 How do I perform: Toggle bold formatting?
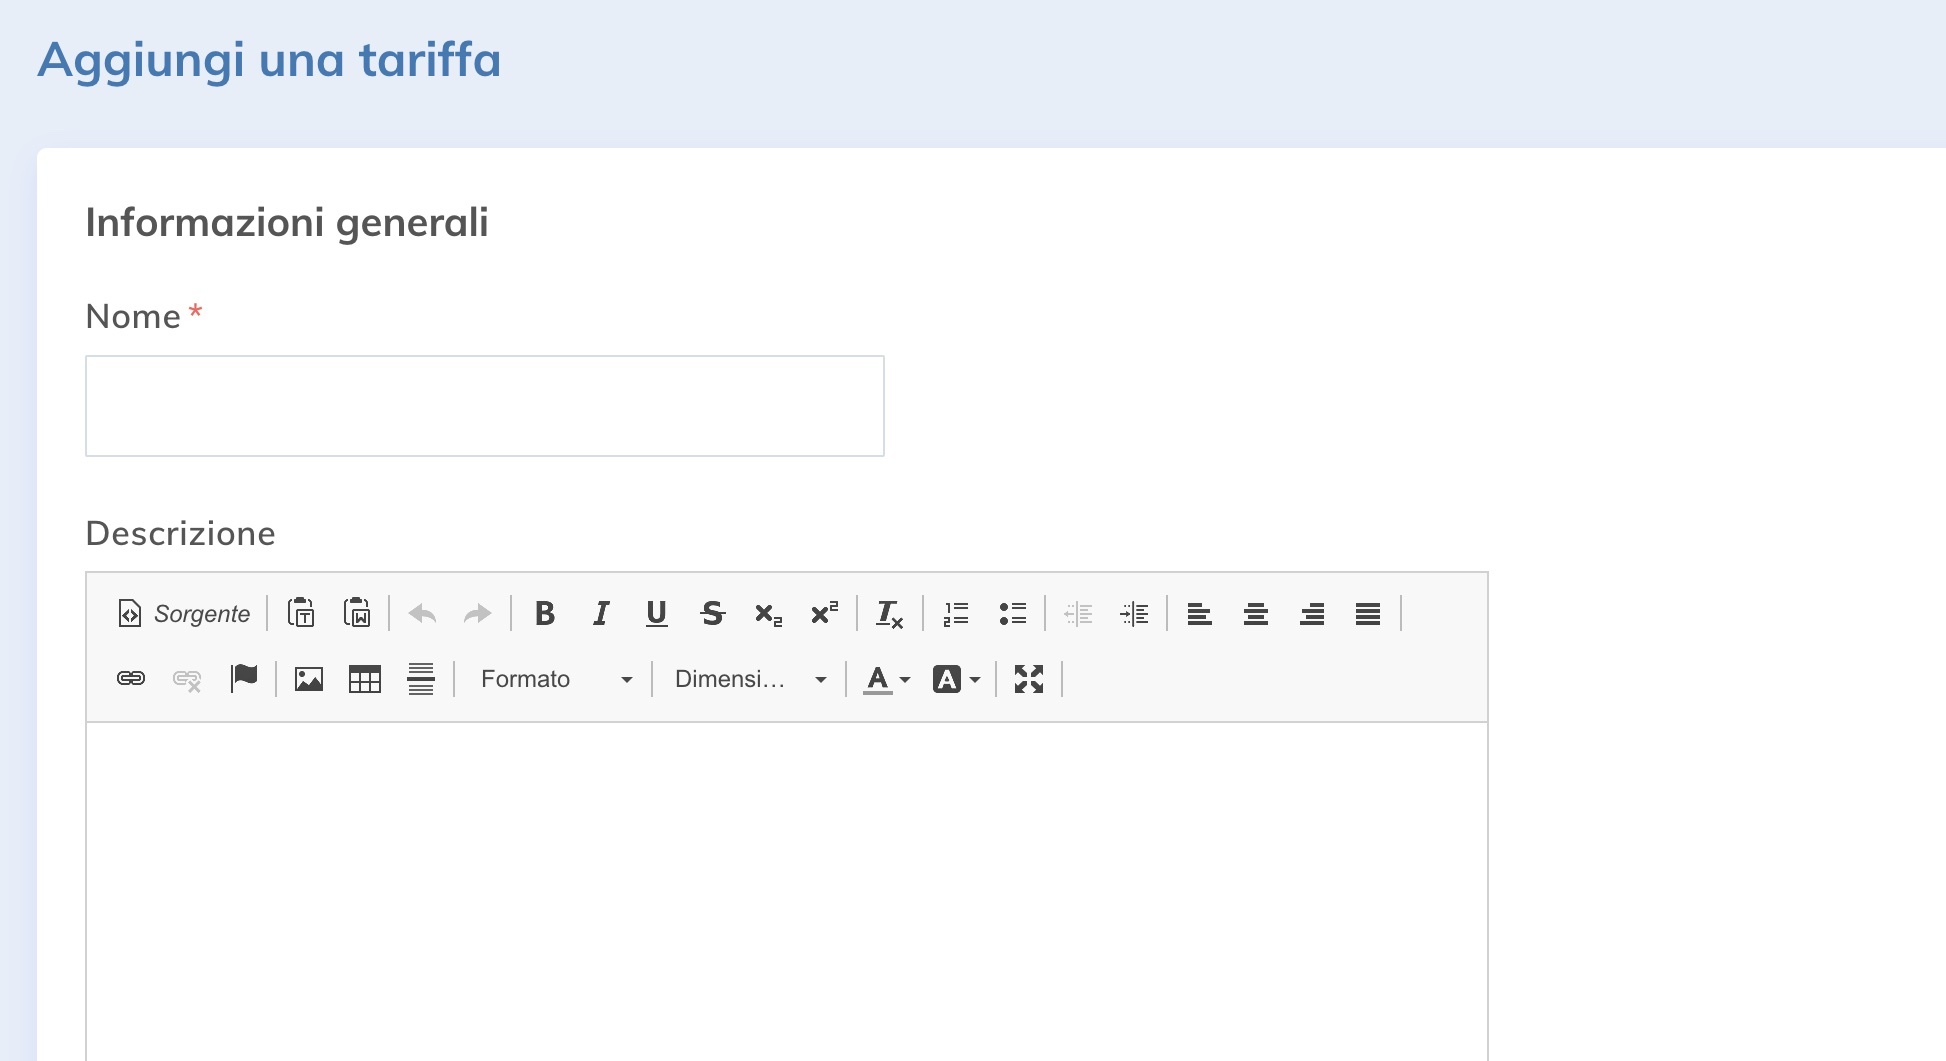pyautogui.click(x=545, y=613)
